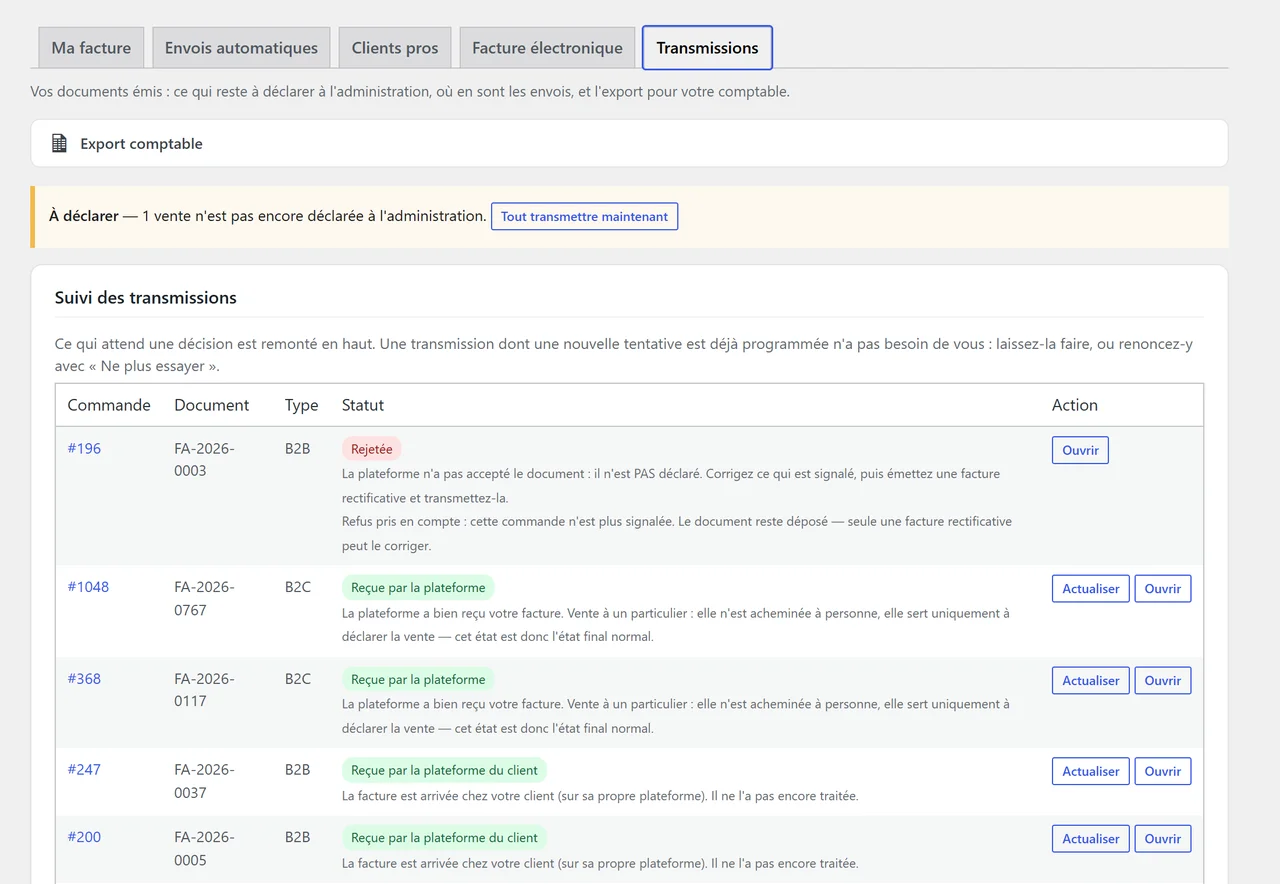The image size is (1280, 884).
Task: Select document number FA-2026-0005
Action: [204, 848]
